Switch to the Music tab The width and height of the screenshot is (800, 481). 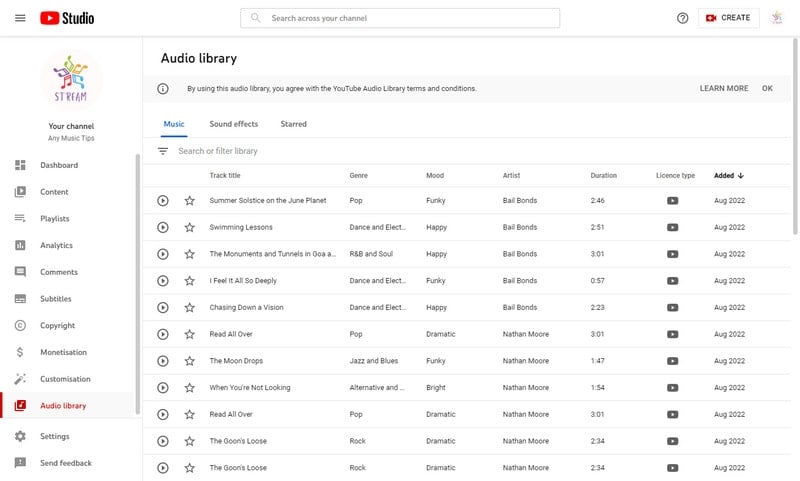[x=174, y=124]
